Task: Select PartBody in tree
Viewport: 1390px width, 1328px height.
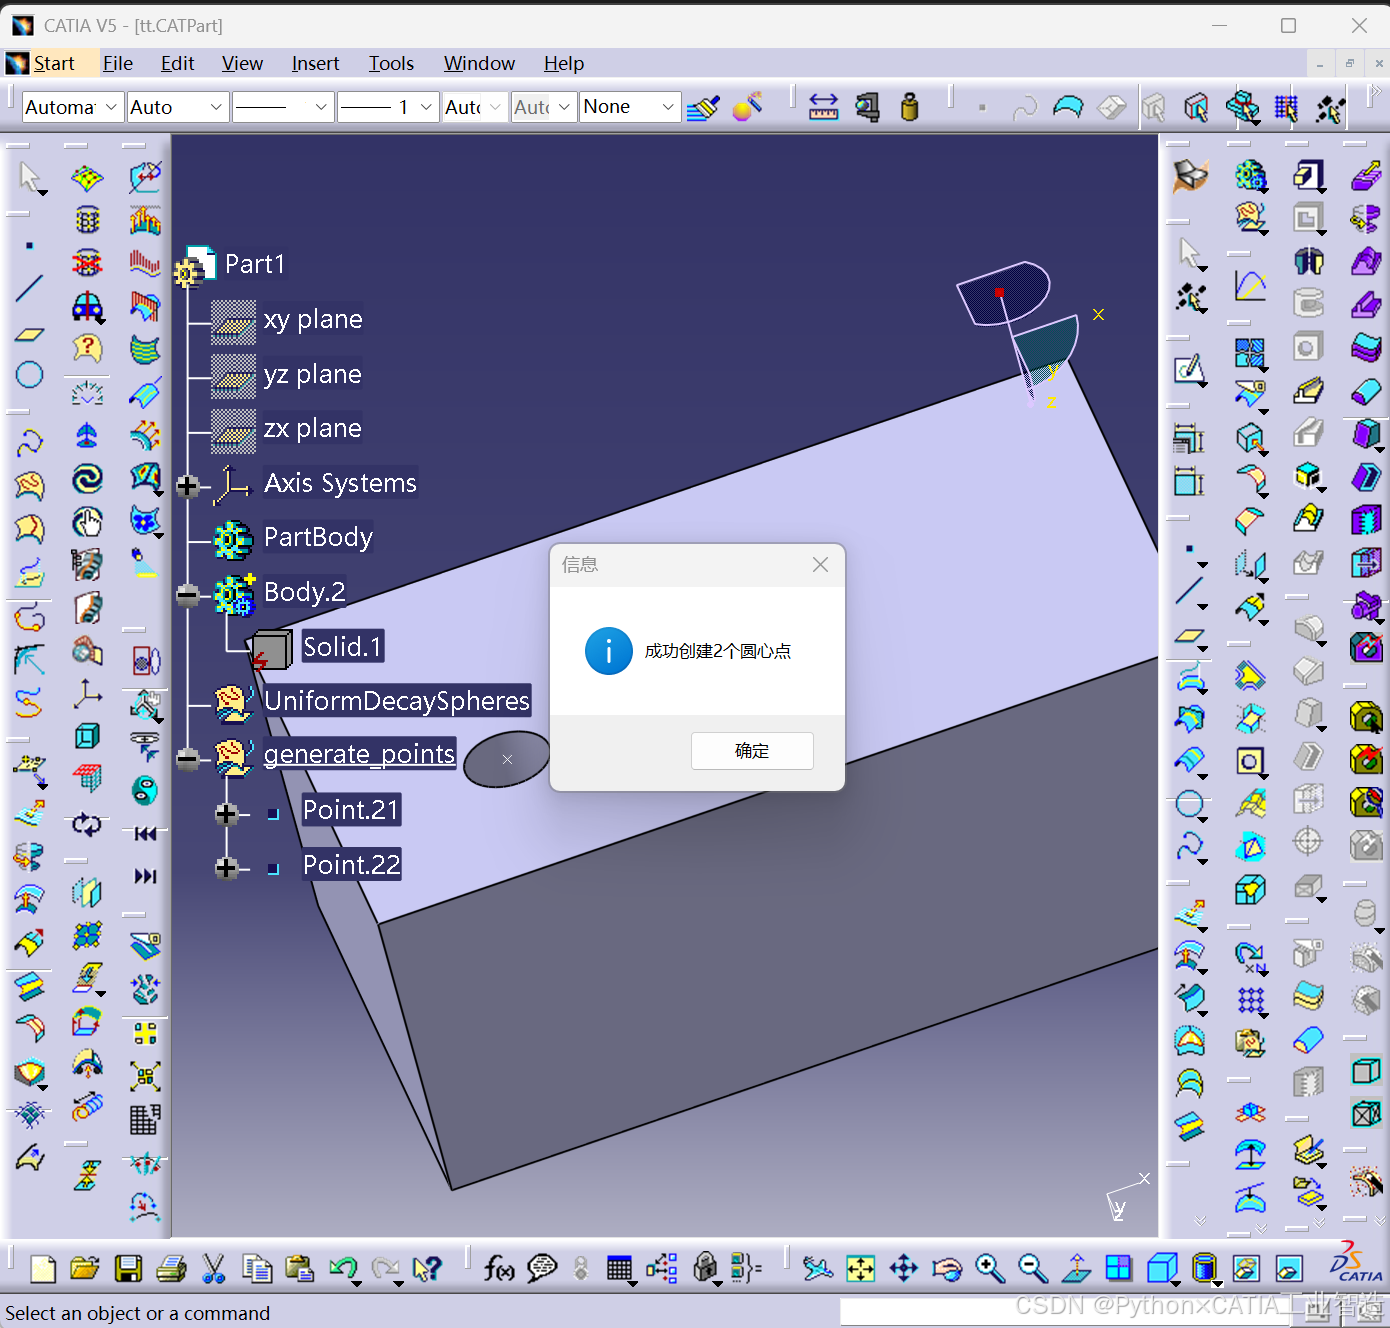Action: (x=318, y=537)
